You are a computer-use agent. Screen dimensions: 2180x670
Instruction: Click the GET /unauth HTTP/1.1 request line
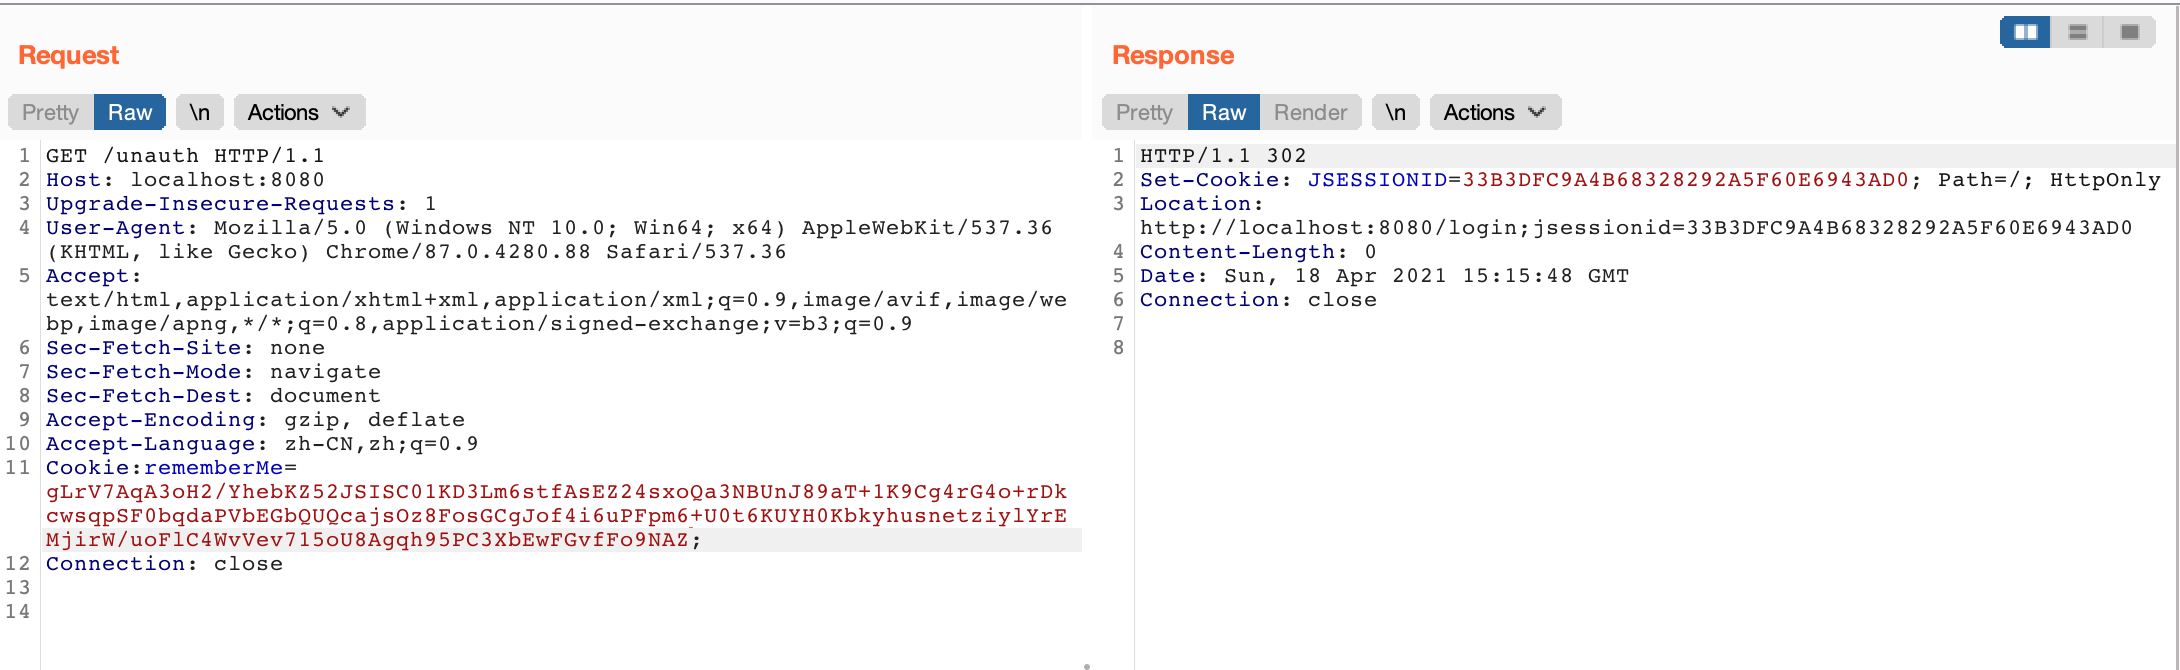(x=185, y=156)
